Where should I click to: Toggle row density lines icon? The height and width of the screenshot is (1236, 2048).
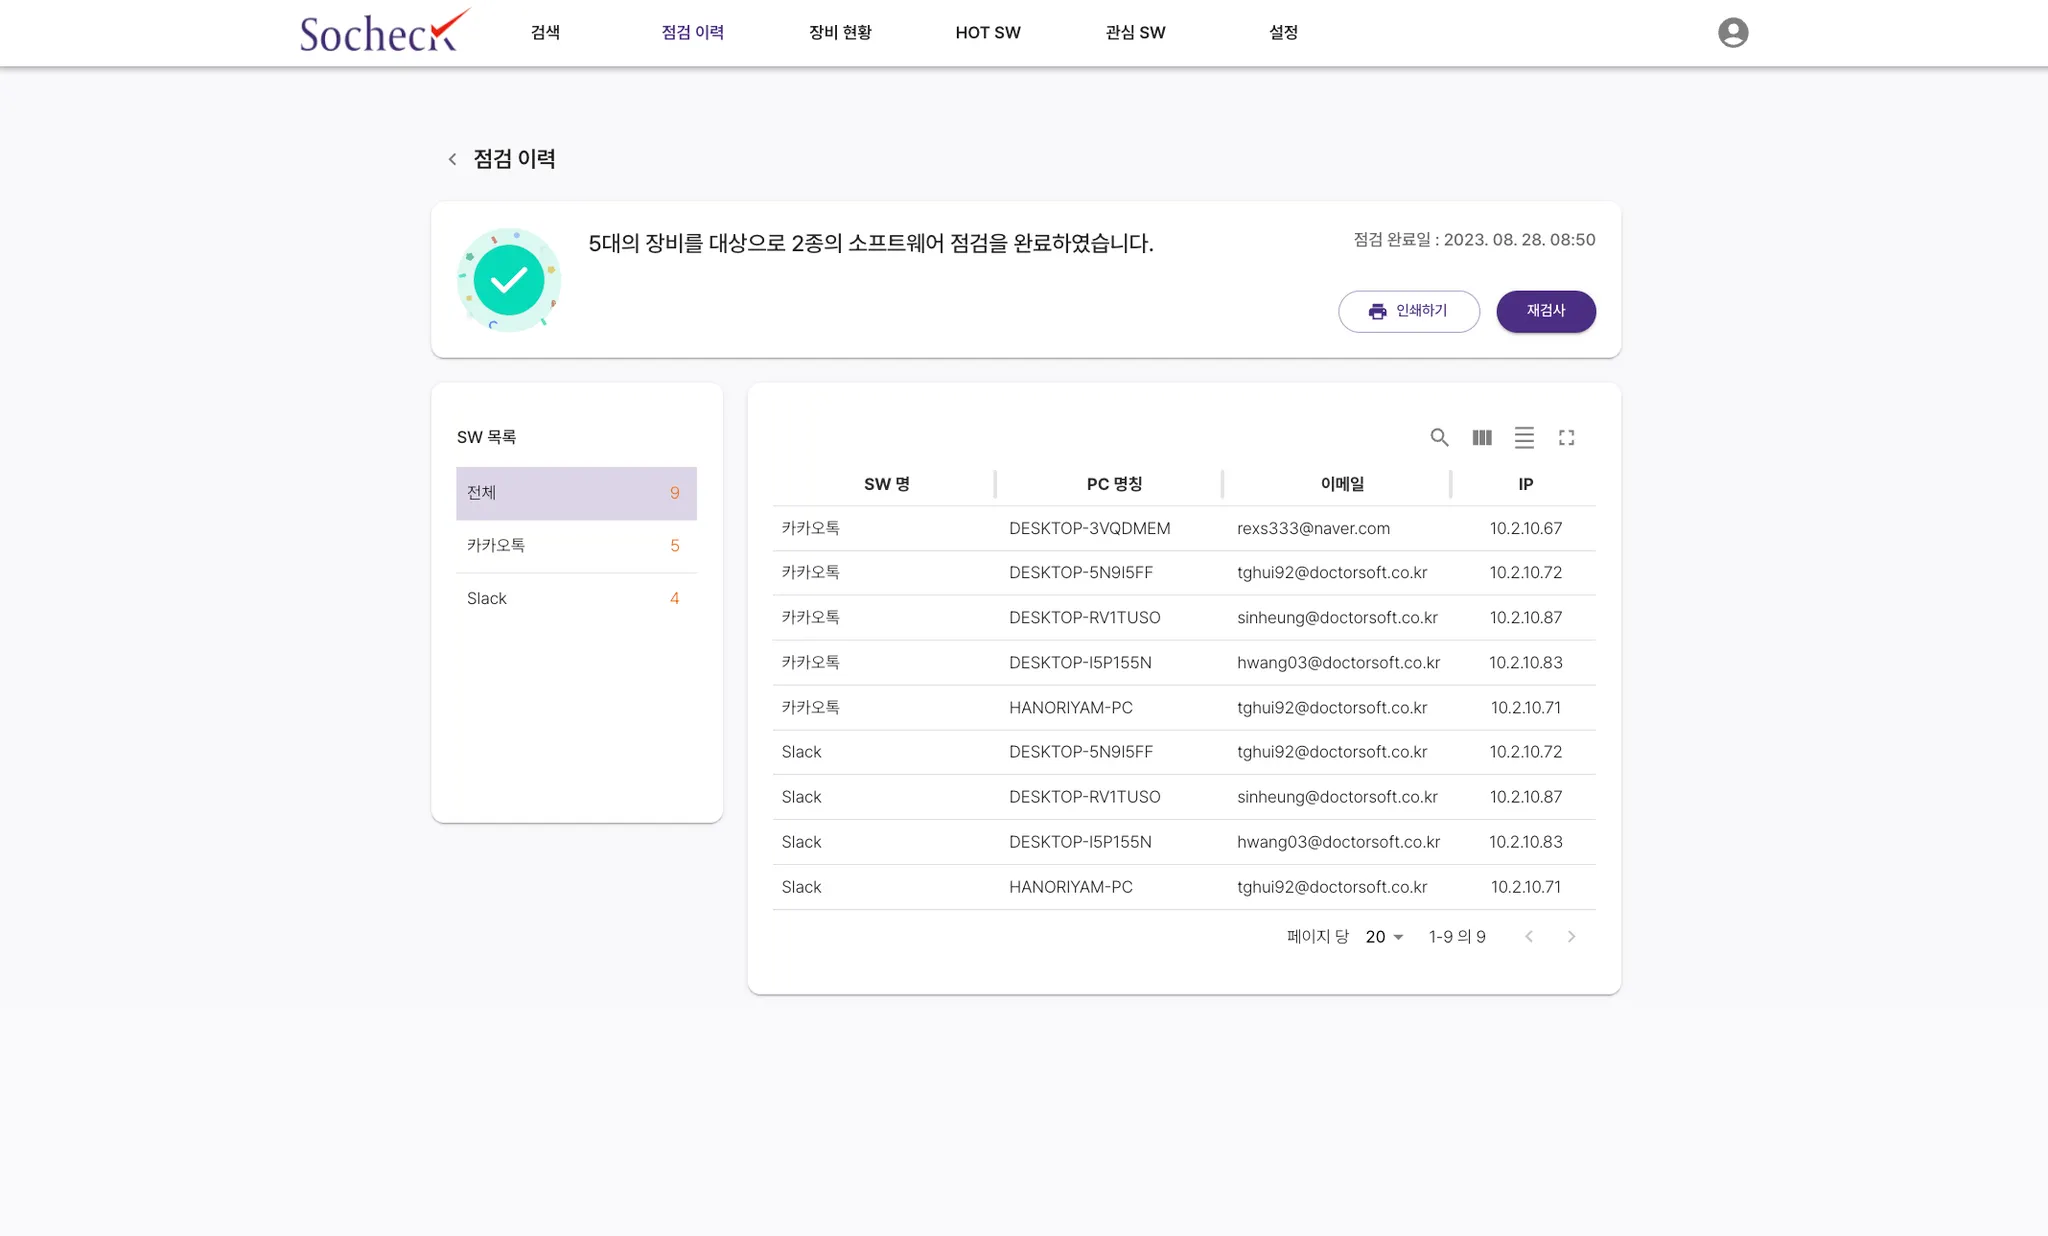pos(1524,437)
